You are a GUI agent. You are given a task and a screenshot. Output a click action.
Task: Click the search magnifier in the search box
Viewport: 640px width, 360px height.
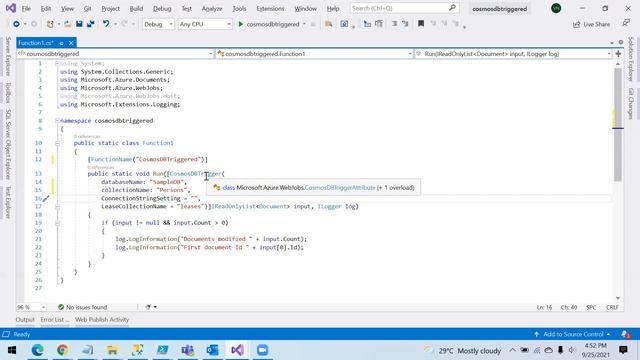[452, 8]
